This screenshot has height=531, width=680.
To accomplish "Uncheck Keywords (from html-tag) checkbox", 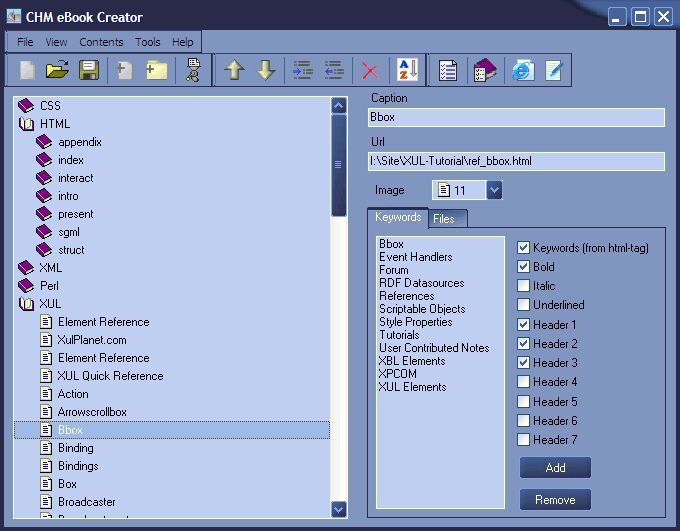I will (x=523, y=248).
